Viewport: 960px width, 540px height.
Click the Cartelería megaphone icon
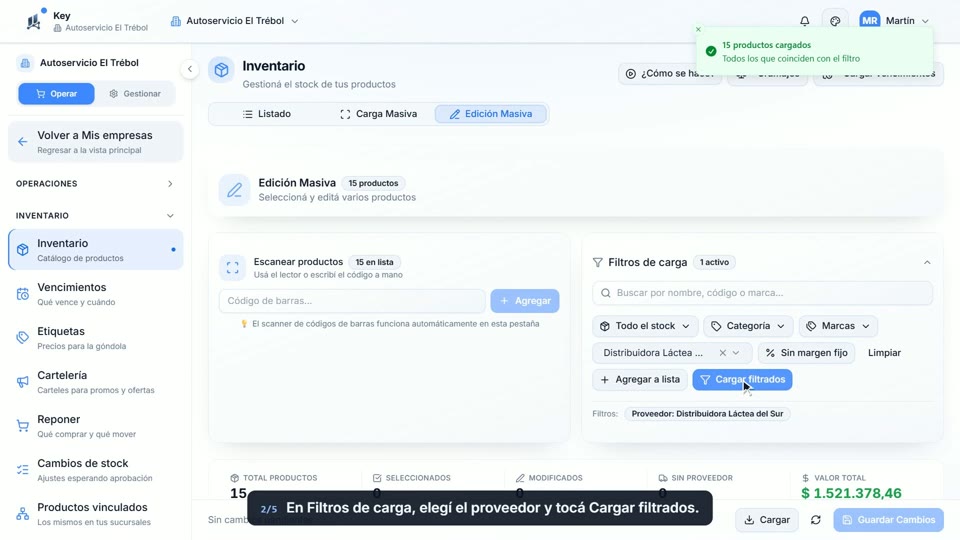point(23,382)
